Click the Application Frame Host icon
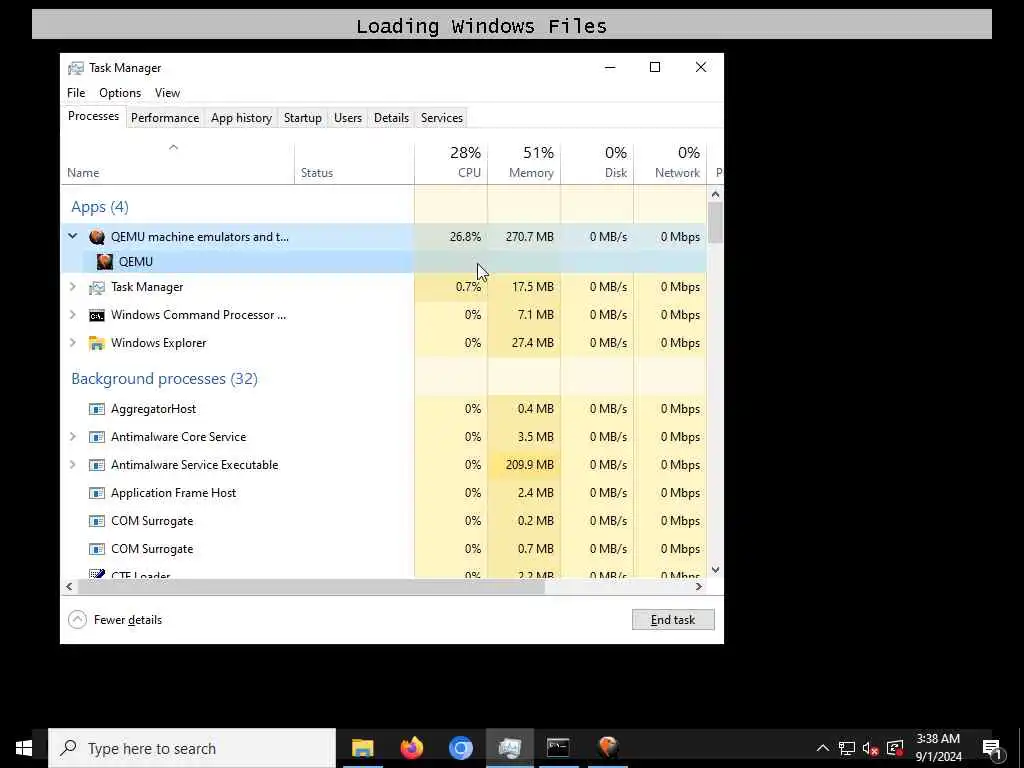1024x768 pixels. [x=97, y=493]
